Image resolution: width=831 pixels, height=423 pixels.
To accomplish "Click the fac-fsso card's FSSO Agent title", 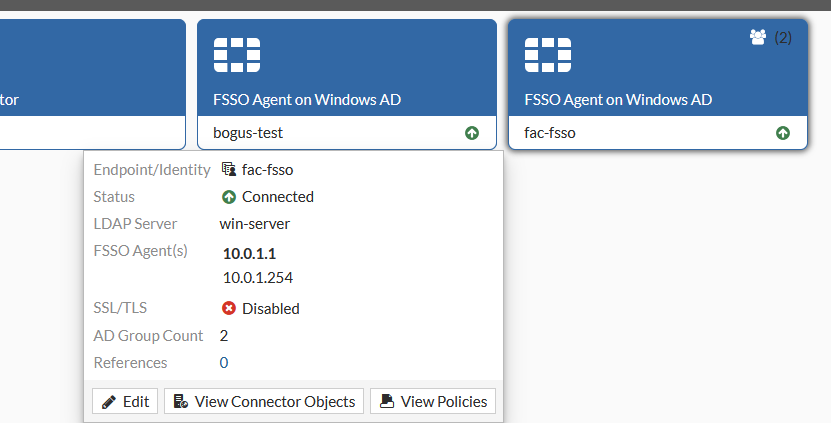I will [618, 100].
